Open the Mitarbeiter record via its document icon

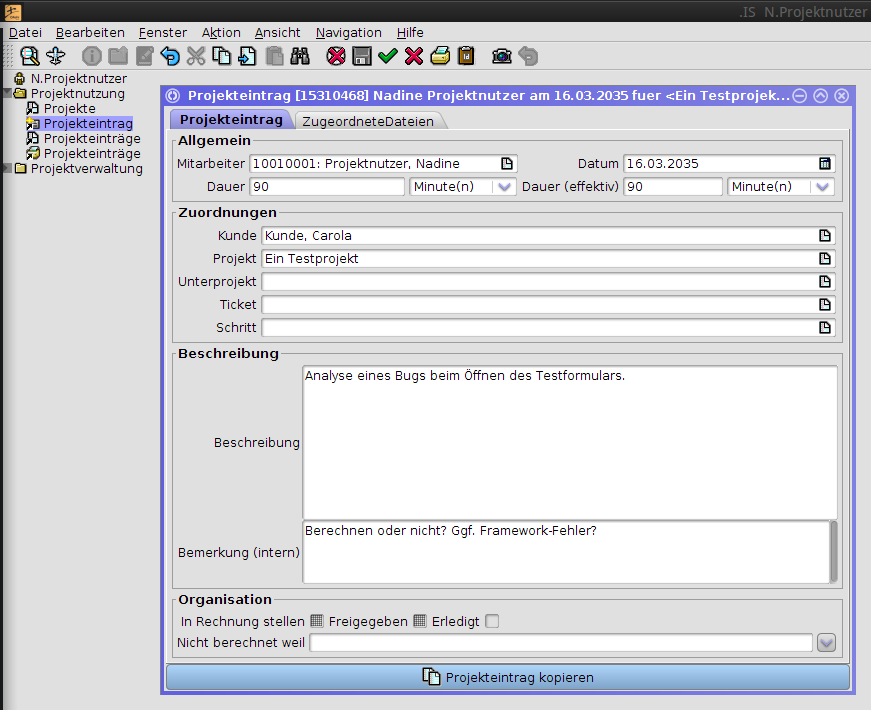[508, 163]
